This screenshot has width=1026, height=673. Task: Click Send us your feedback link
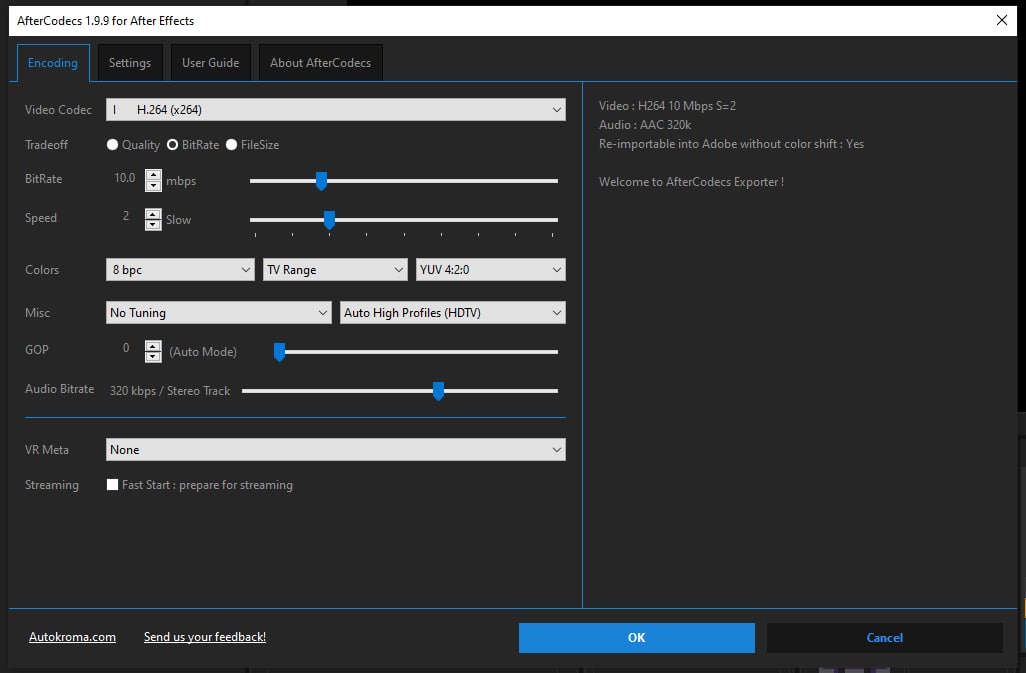[x=205, y=637]
